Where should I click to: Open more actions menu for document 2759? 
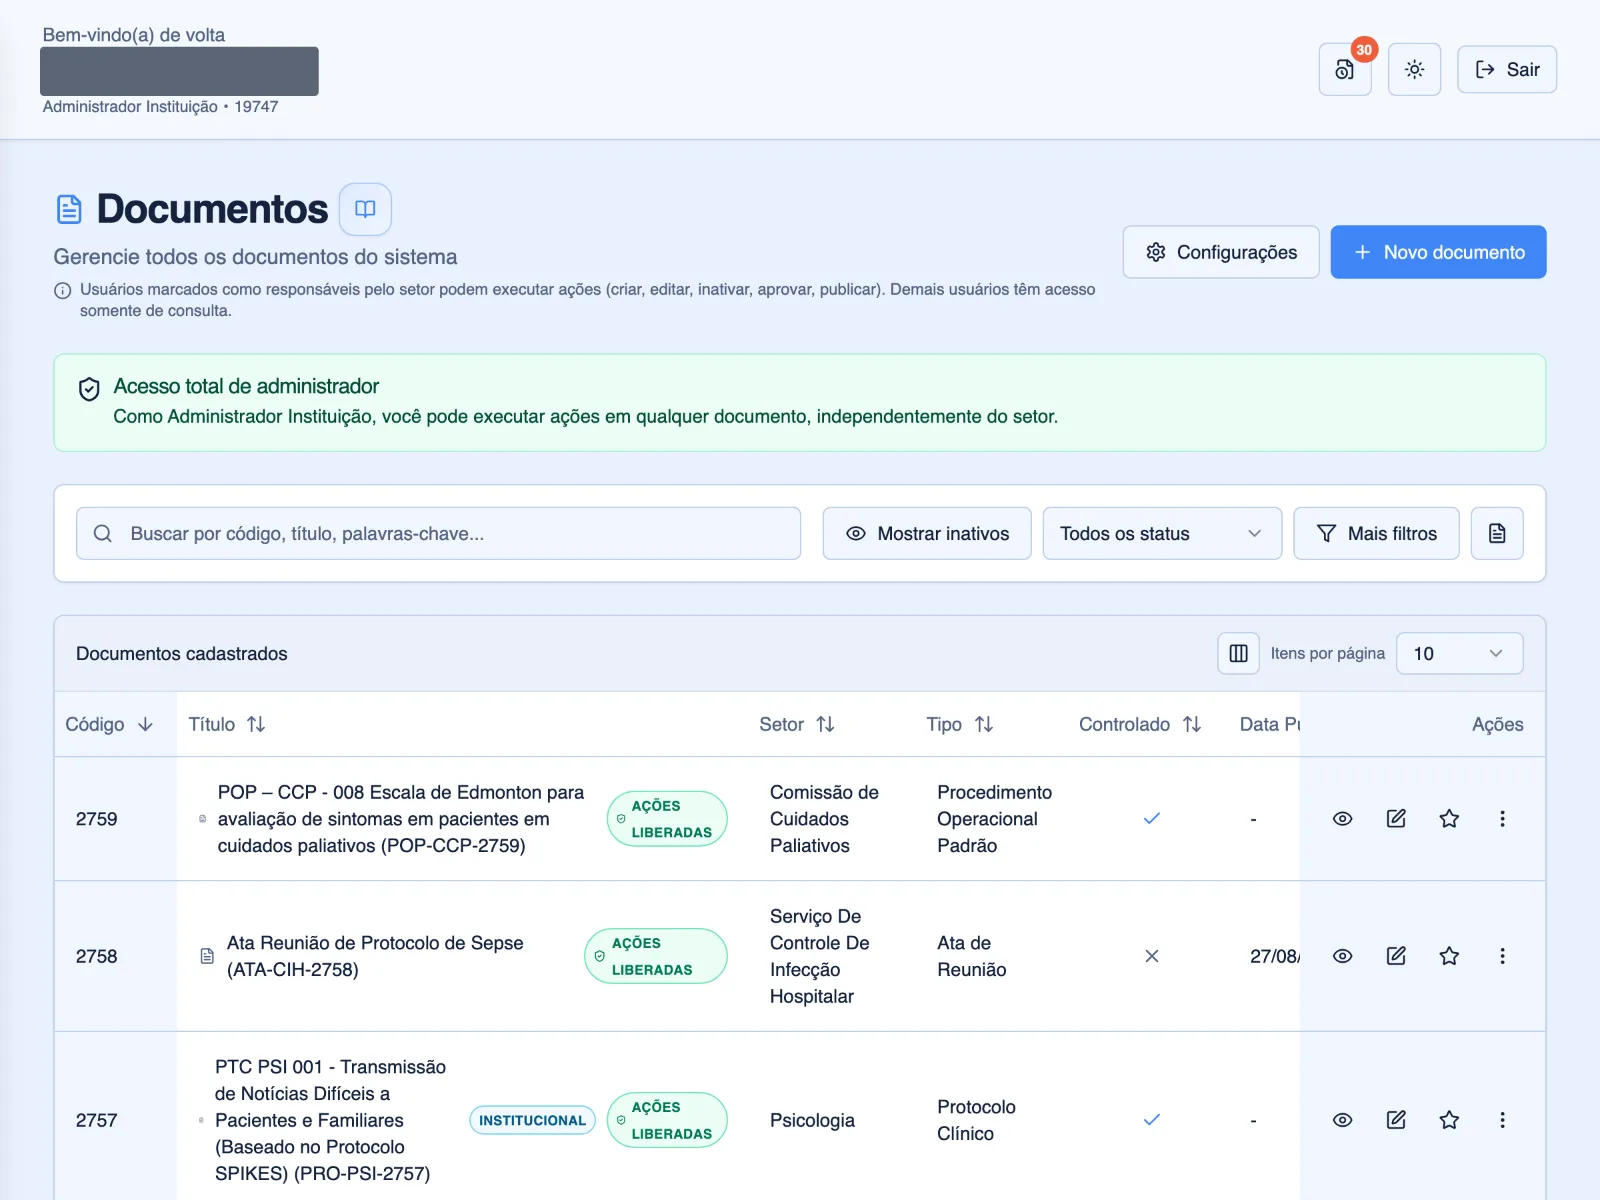[x=1502, y=819]
